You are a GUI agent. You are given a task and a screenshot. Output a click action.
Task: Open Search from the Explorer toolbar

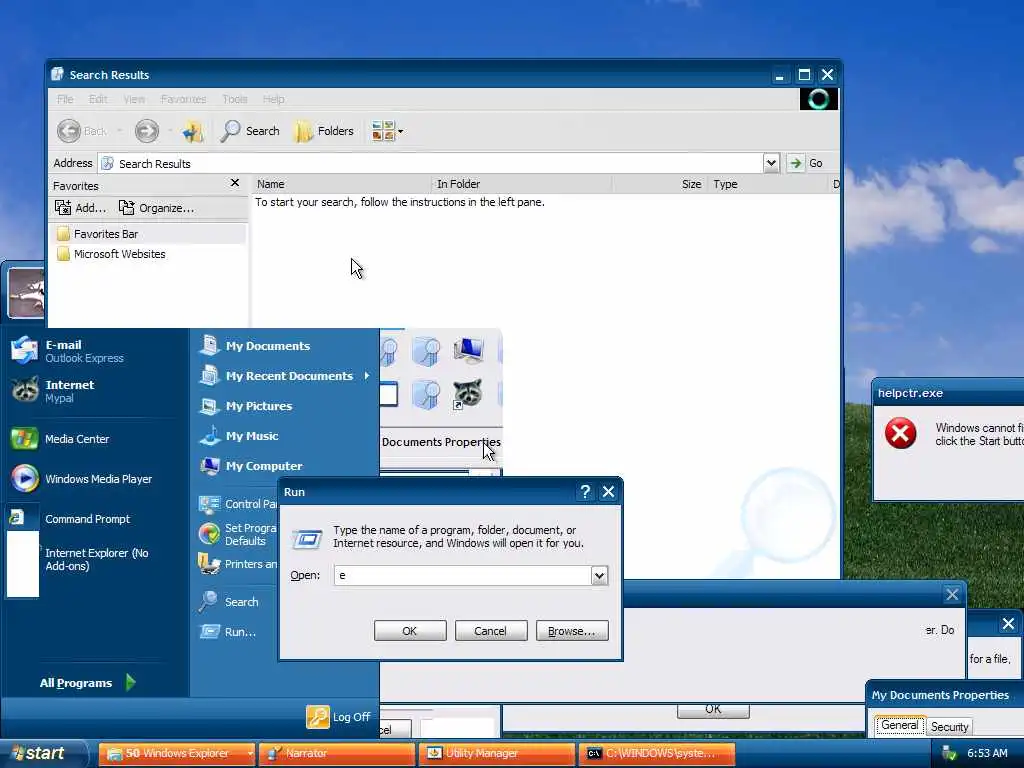click(249, 131)
